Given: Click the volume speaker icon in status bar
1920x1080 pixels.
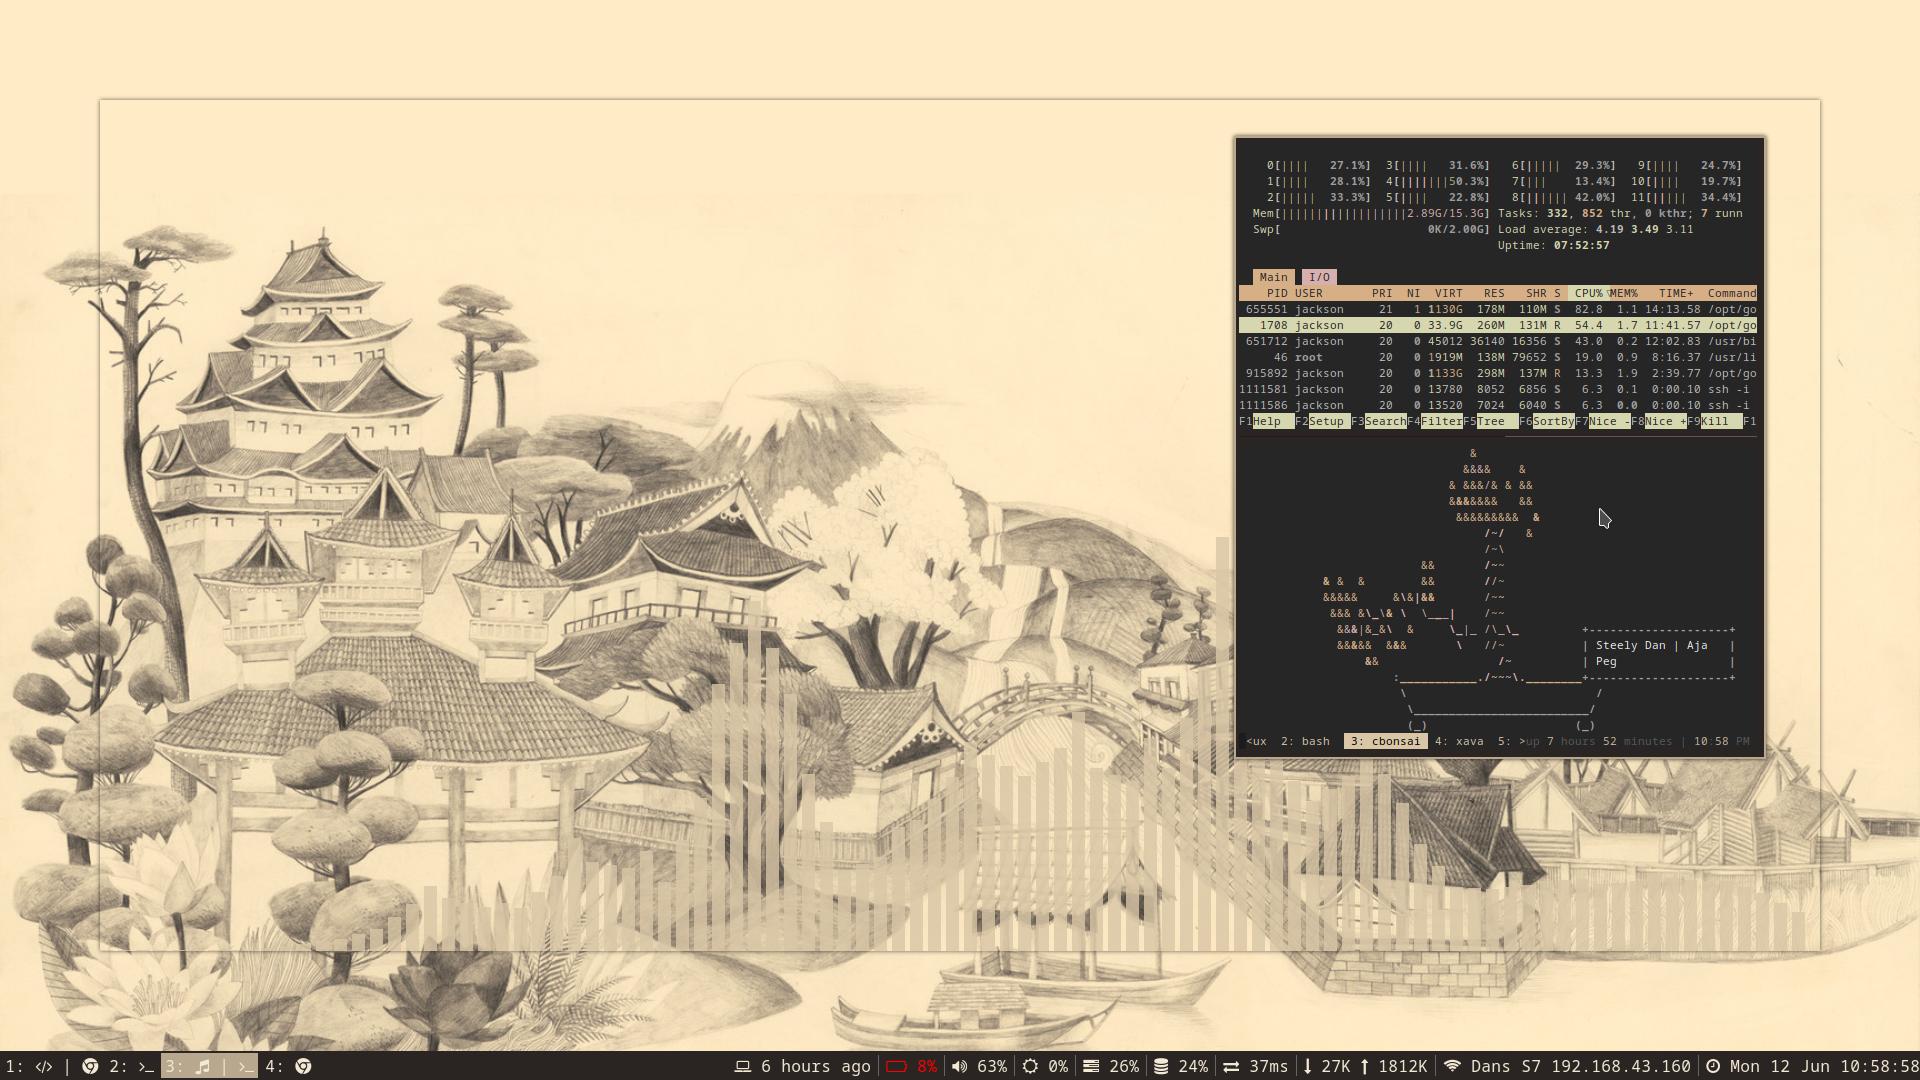Looking at the screenshot, I should coord(959,1066).
